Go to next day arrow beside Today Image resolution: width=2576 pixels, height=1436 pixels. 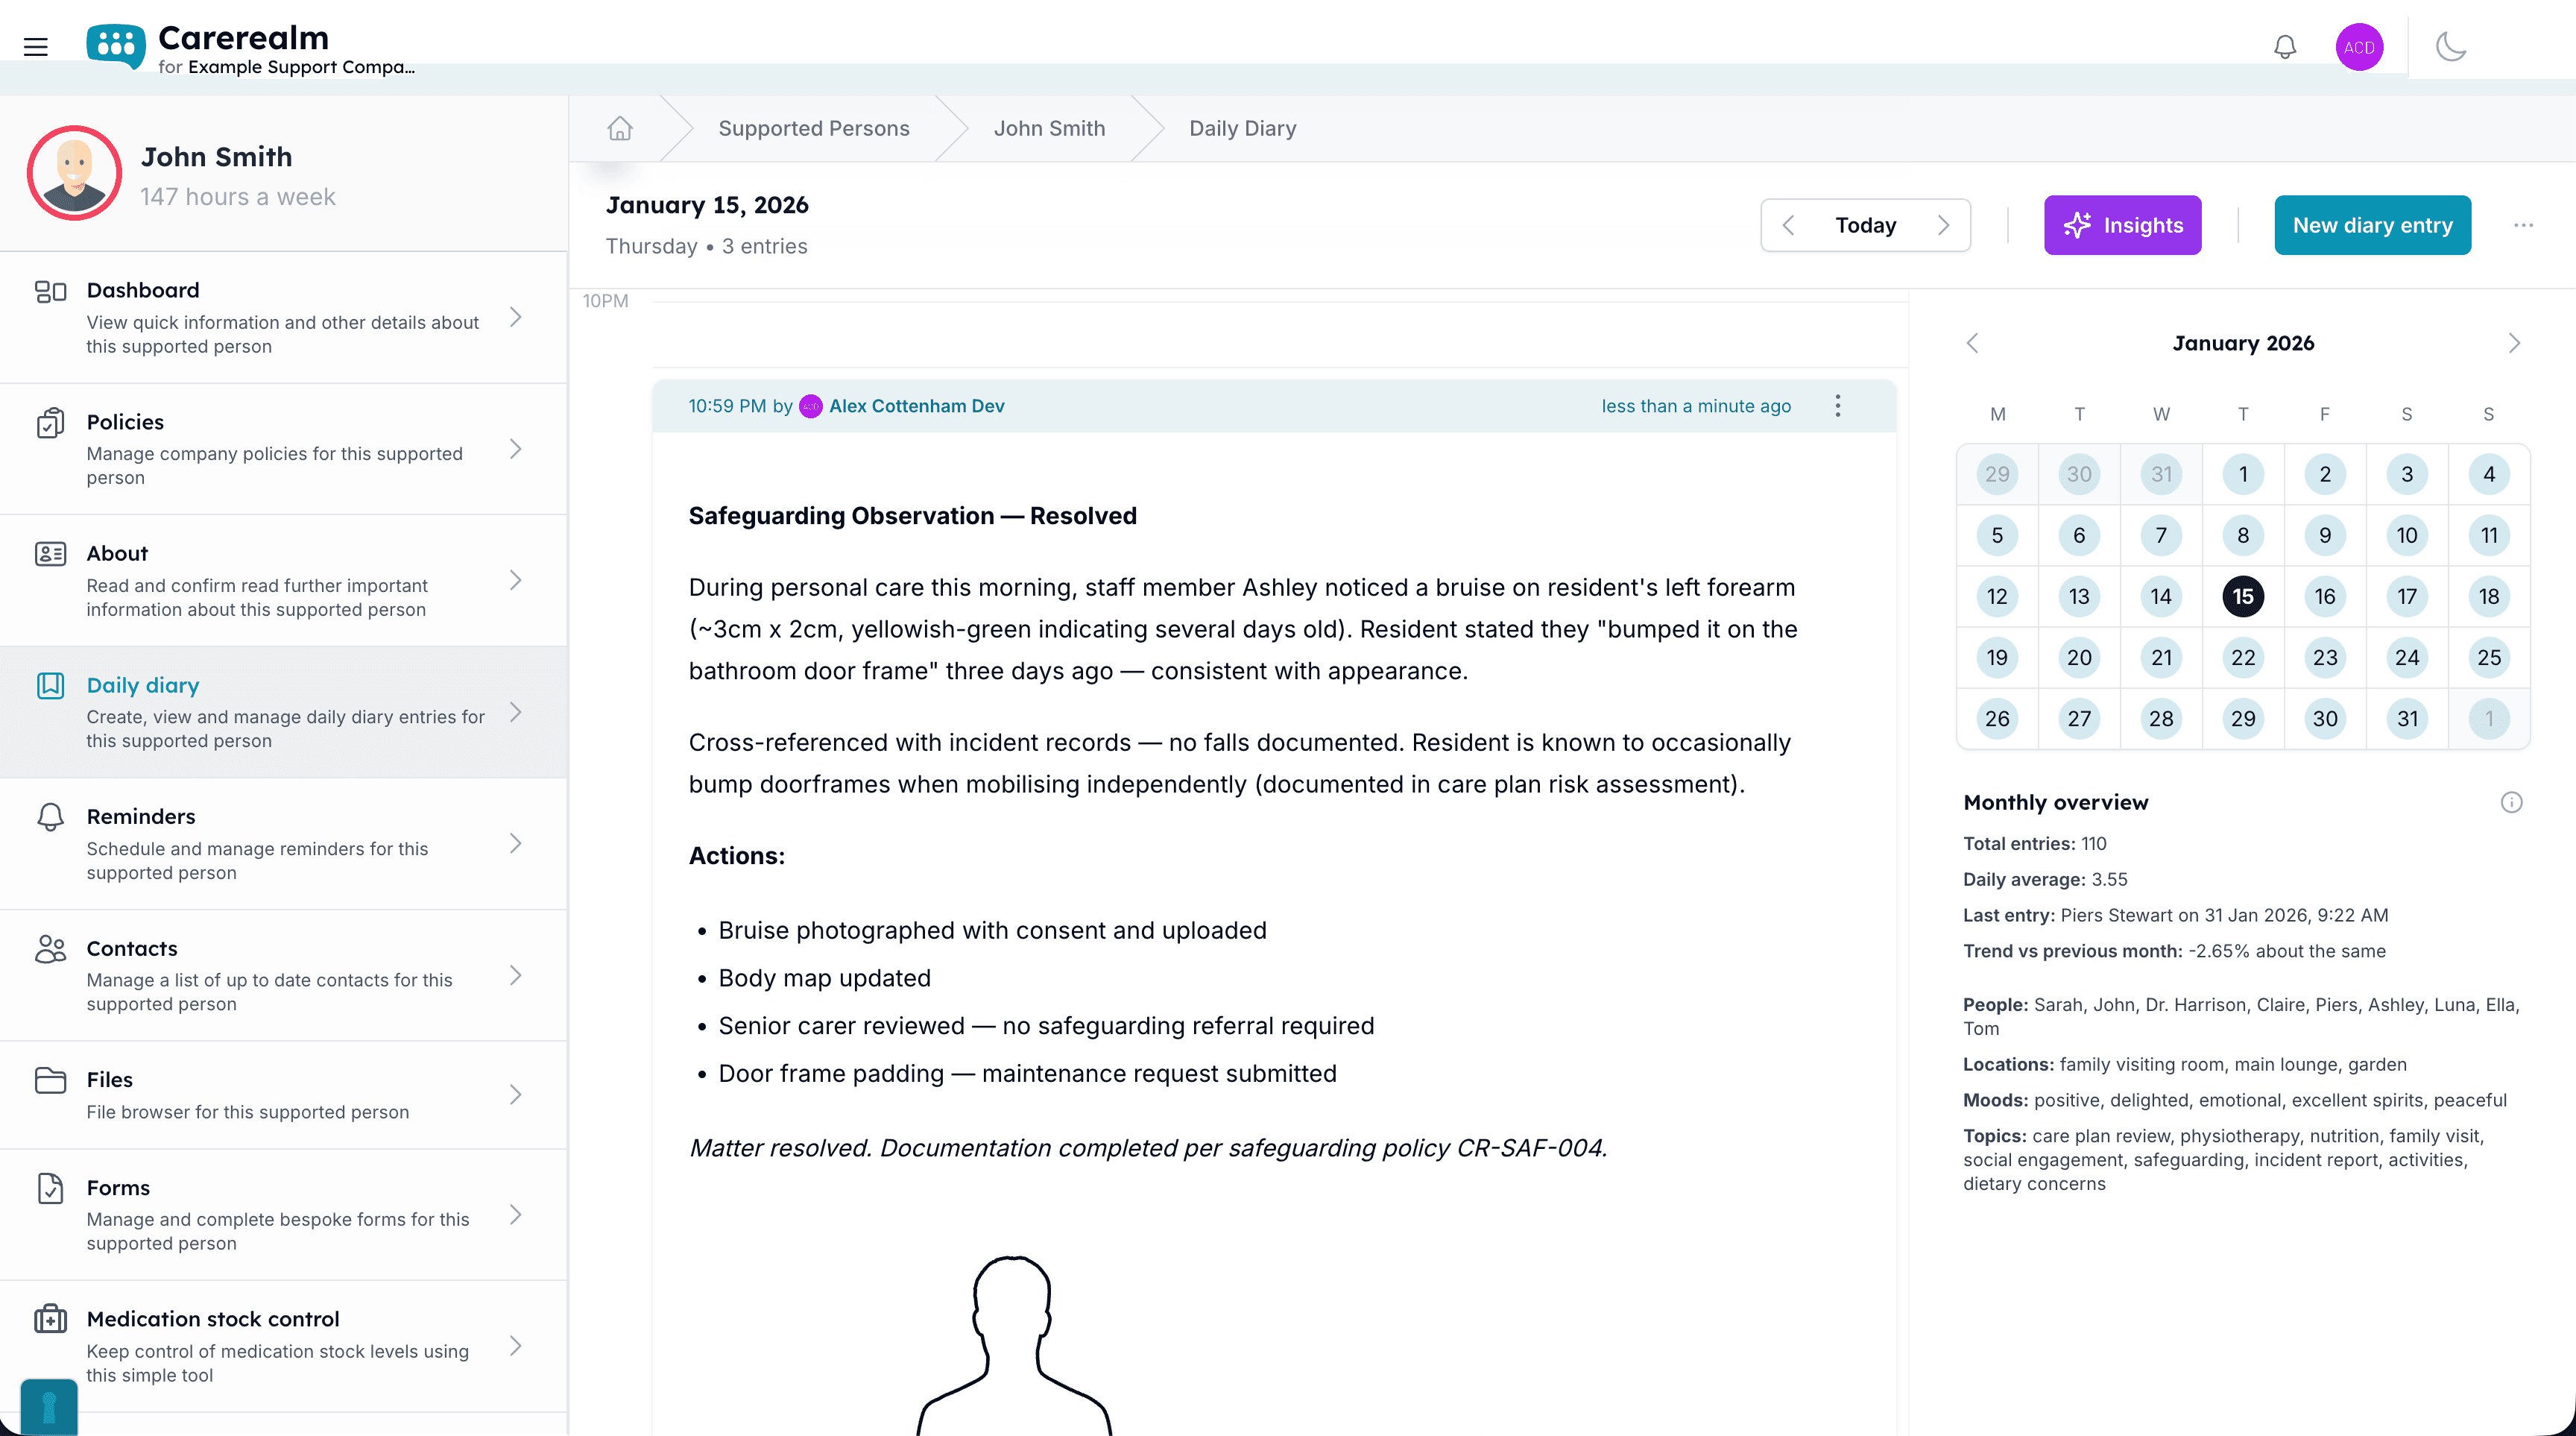click(1943, 225)
